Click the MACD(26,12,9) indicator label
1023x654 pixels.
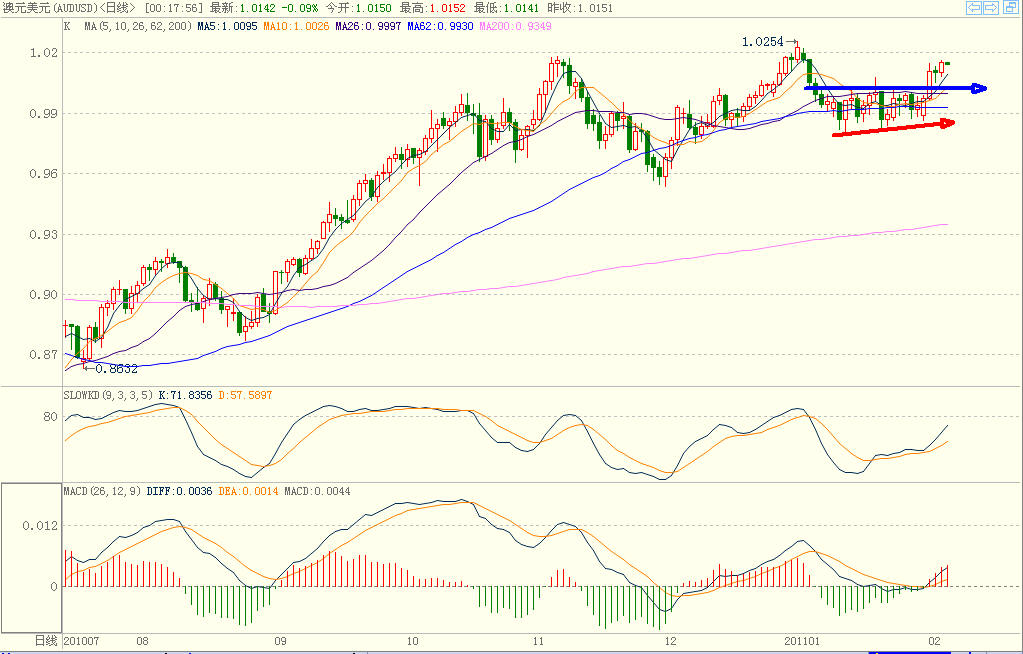point(102,491)
